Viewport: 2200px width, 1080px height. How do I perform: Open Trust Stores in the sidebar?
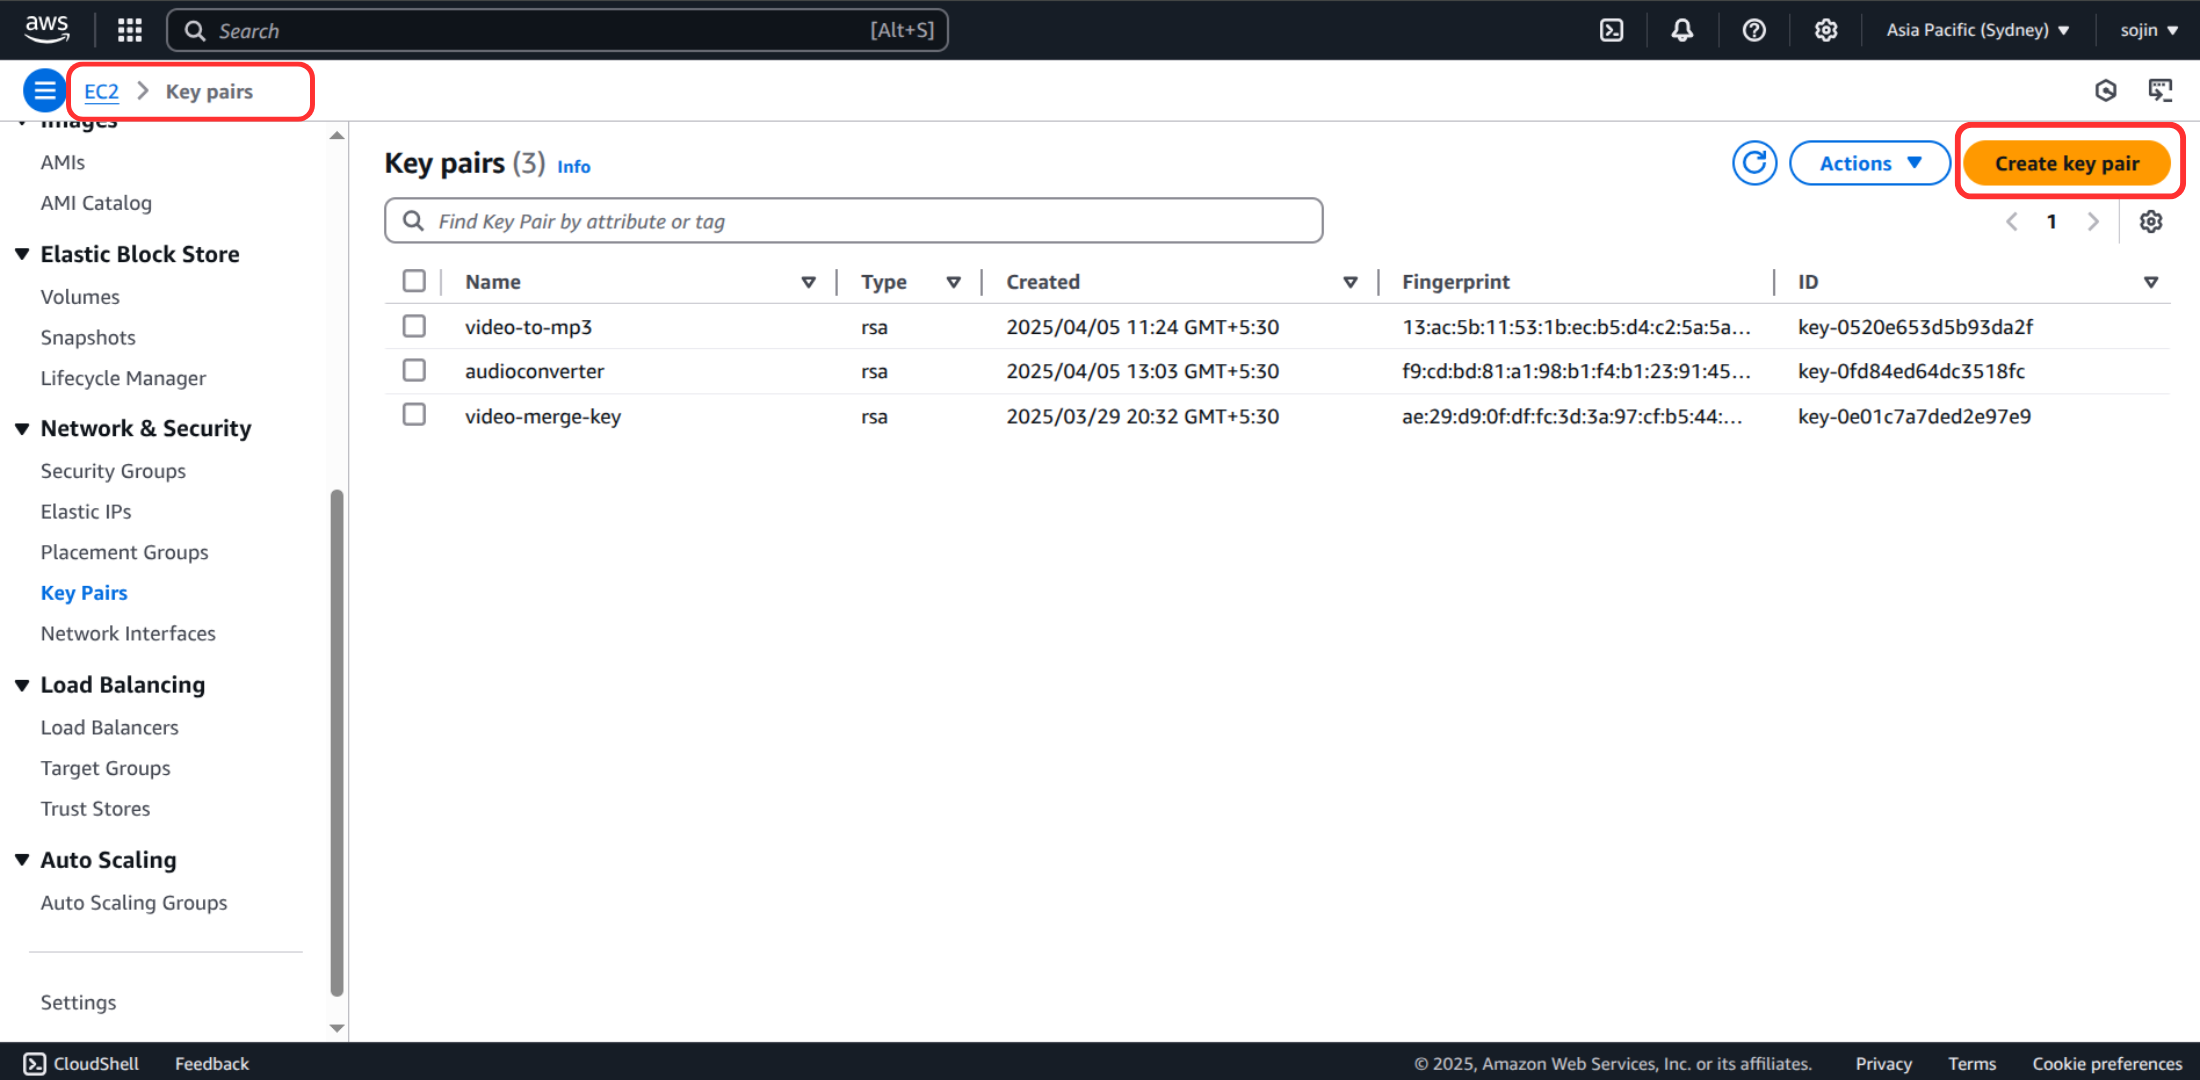coord(95,809)
